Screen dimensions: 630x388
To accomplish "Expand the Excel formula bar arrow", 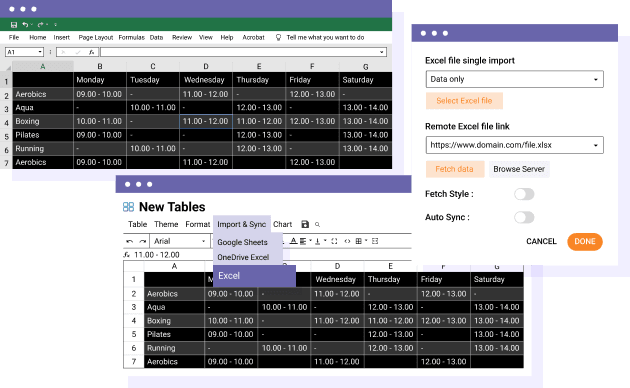I will (x=381, y=52).
